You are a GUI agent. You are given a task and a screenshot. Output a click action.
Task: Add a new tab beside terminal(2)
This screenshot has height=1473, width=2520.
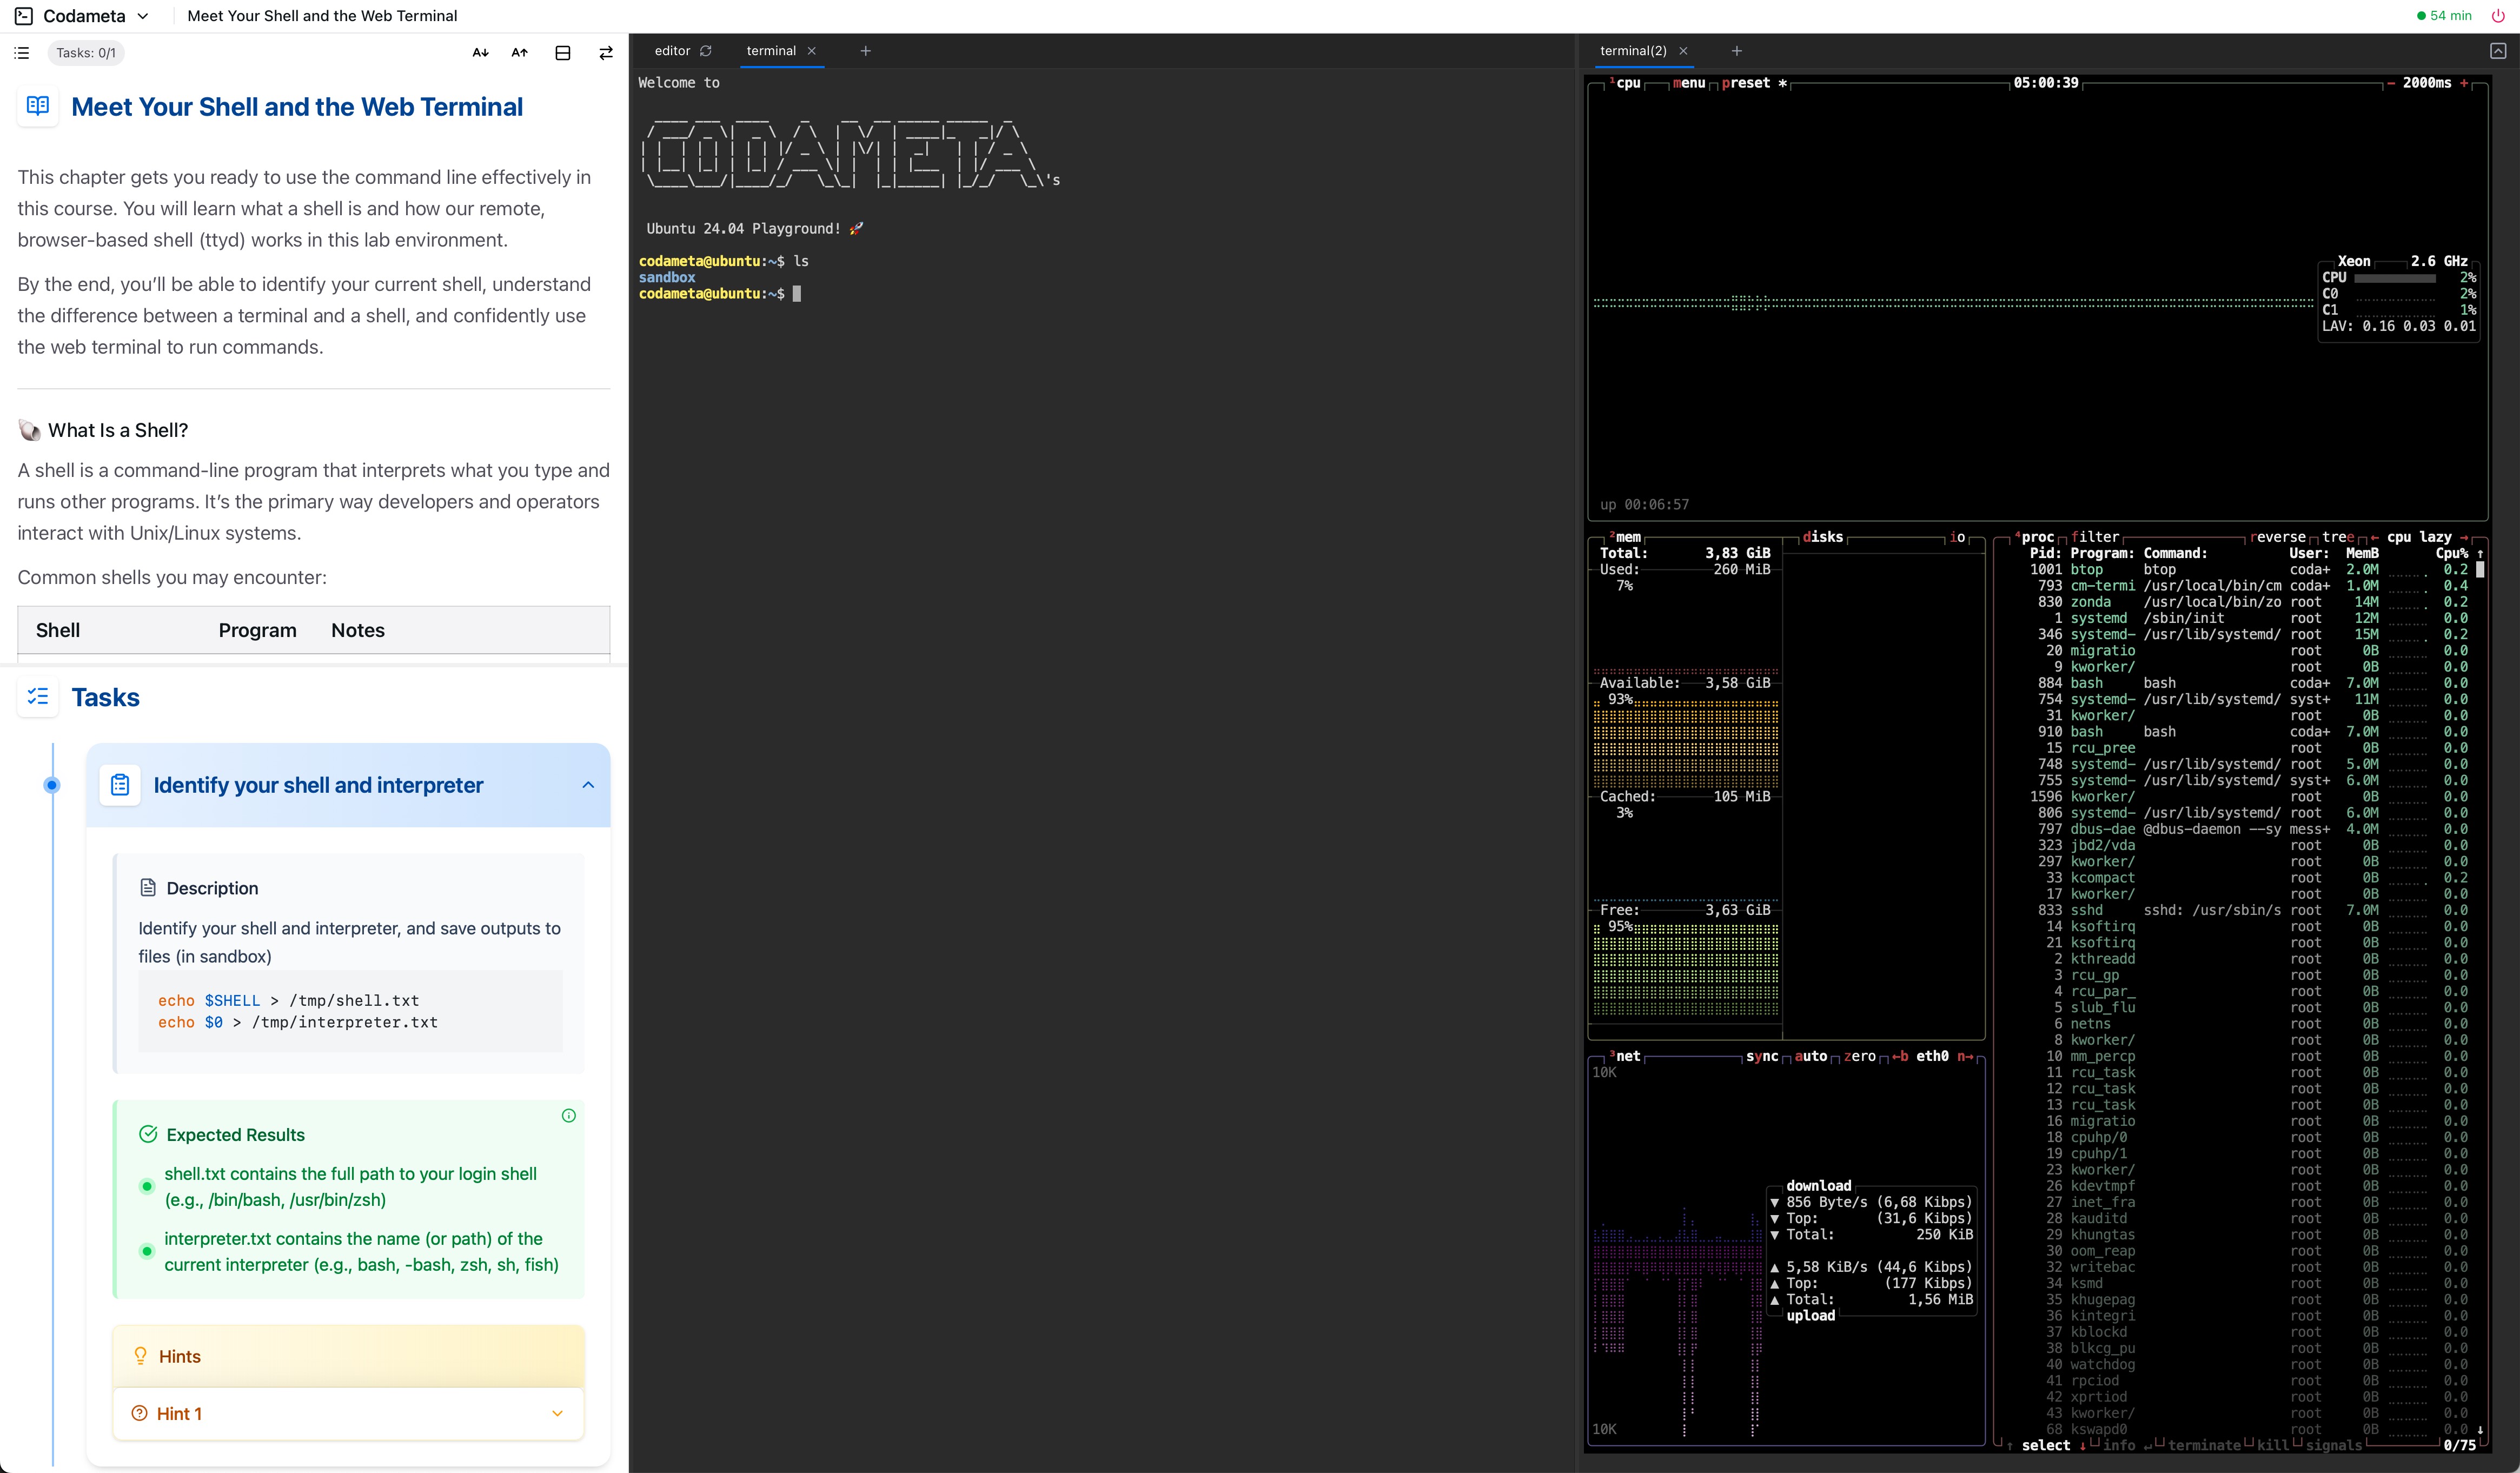coord(1737,51)
